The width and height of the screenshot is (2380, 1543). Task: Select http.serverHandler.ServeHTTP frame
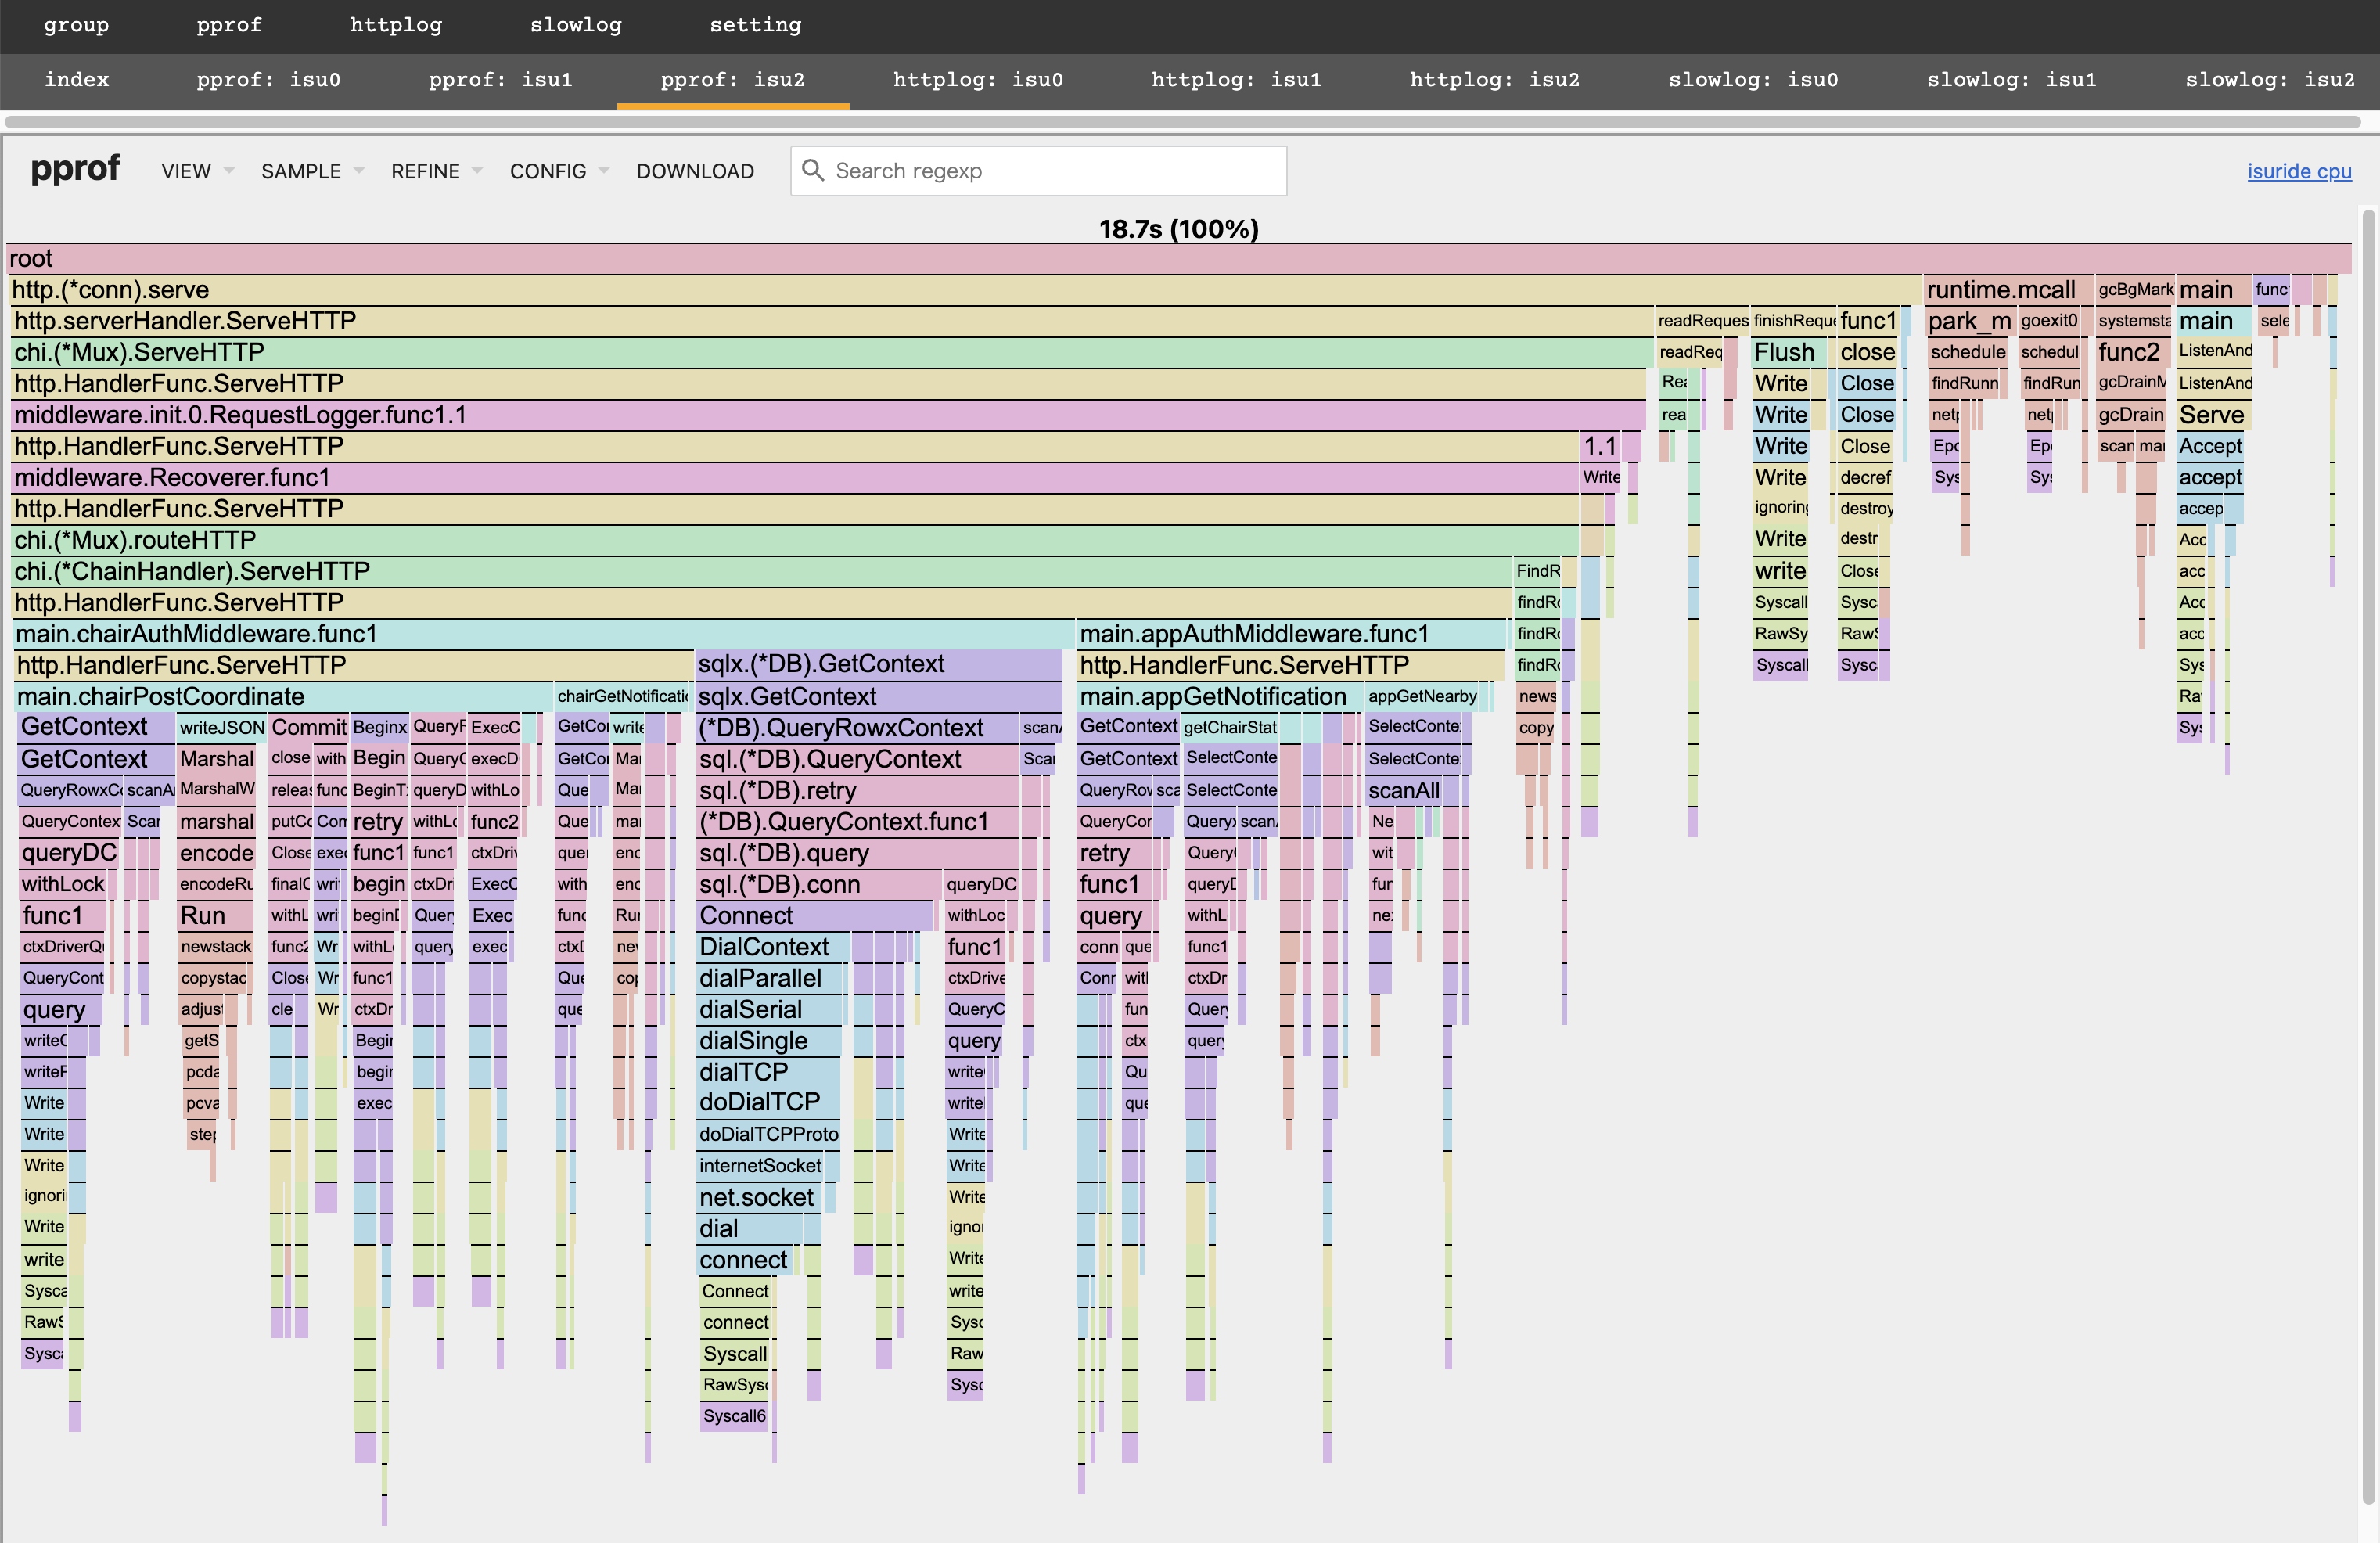(832, 321)
